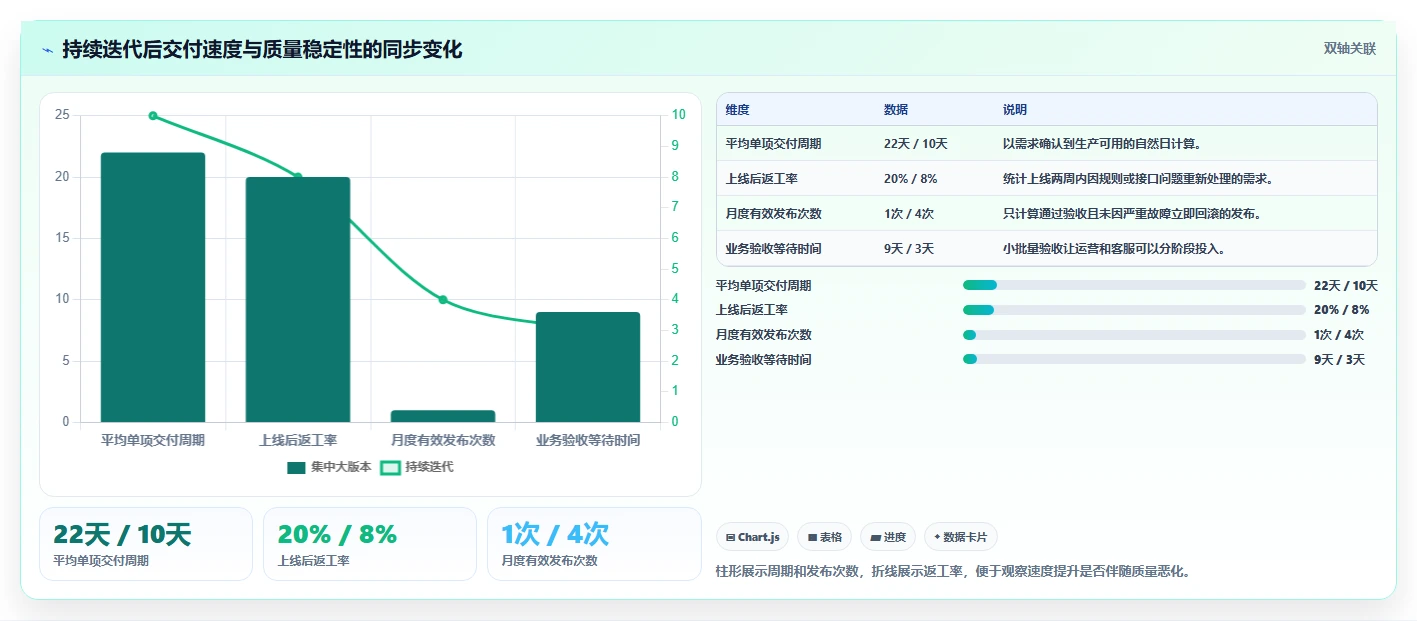Click the 月度有效发布次数 progress bar
Viewport: 1417px width, 621px height.
coord(1134,335)
